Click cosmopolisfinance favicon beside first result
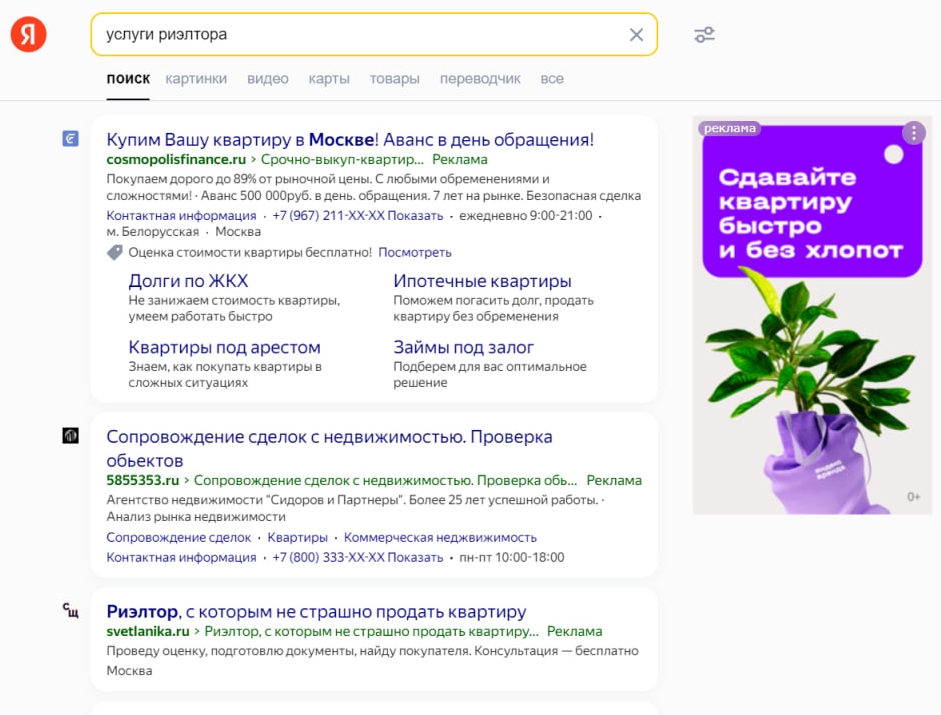The image size is (941, 715). point(70,139)
